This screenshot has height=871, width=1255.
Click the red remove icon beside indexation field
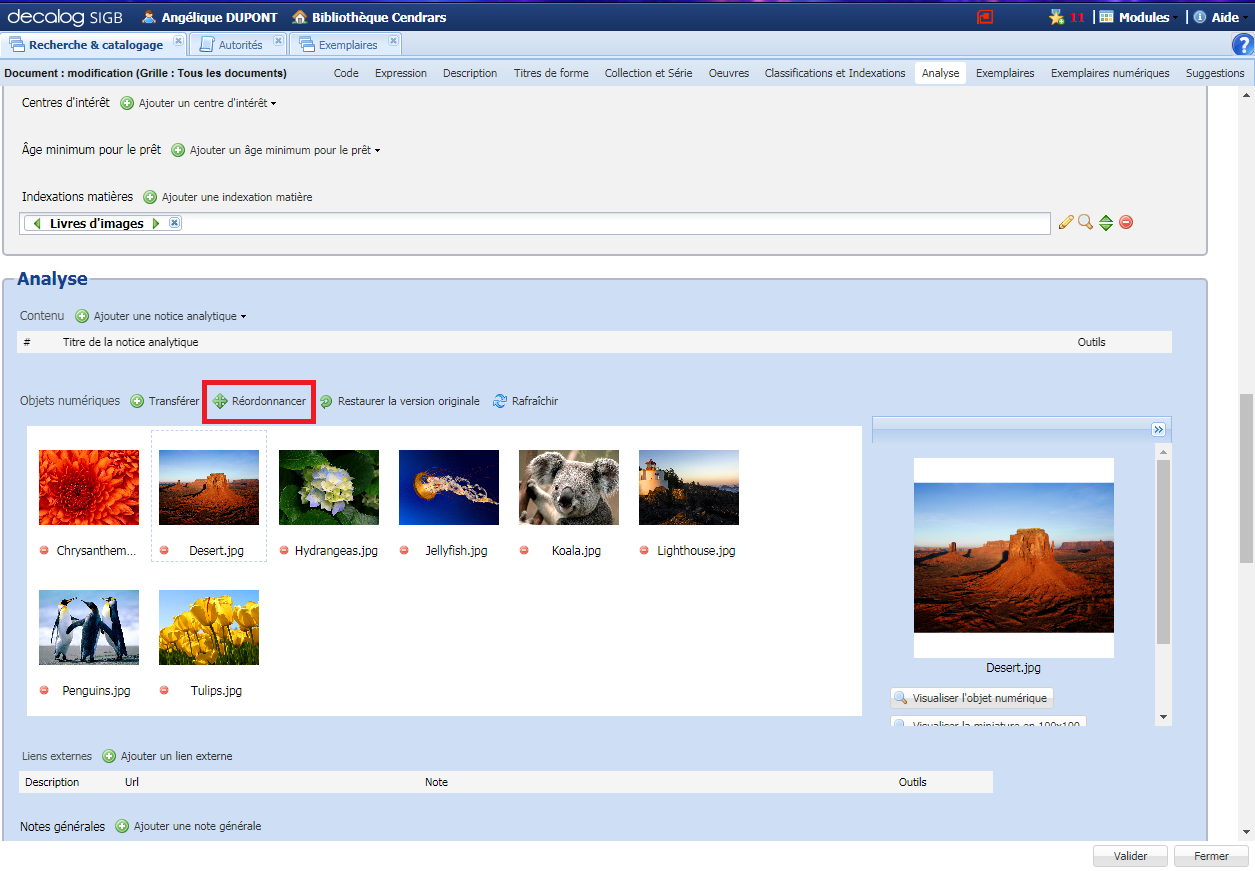coord(1126,223)
